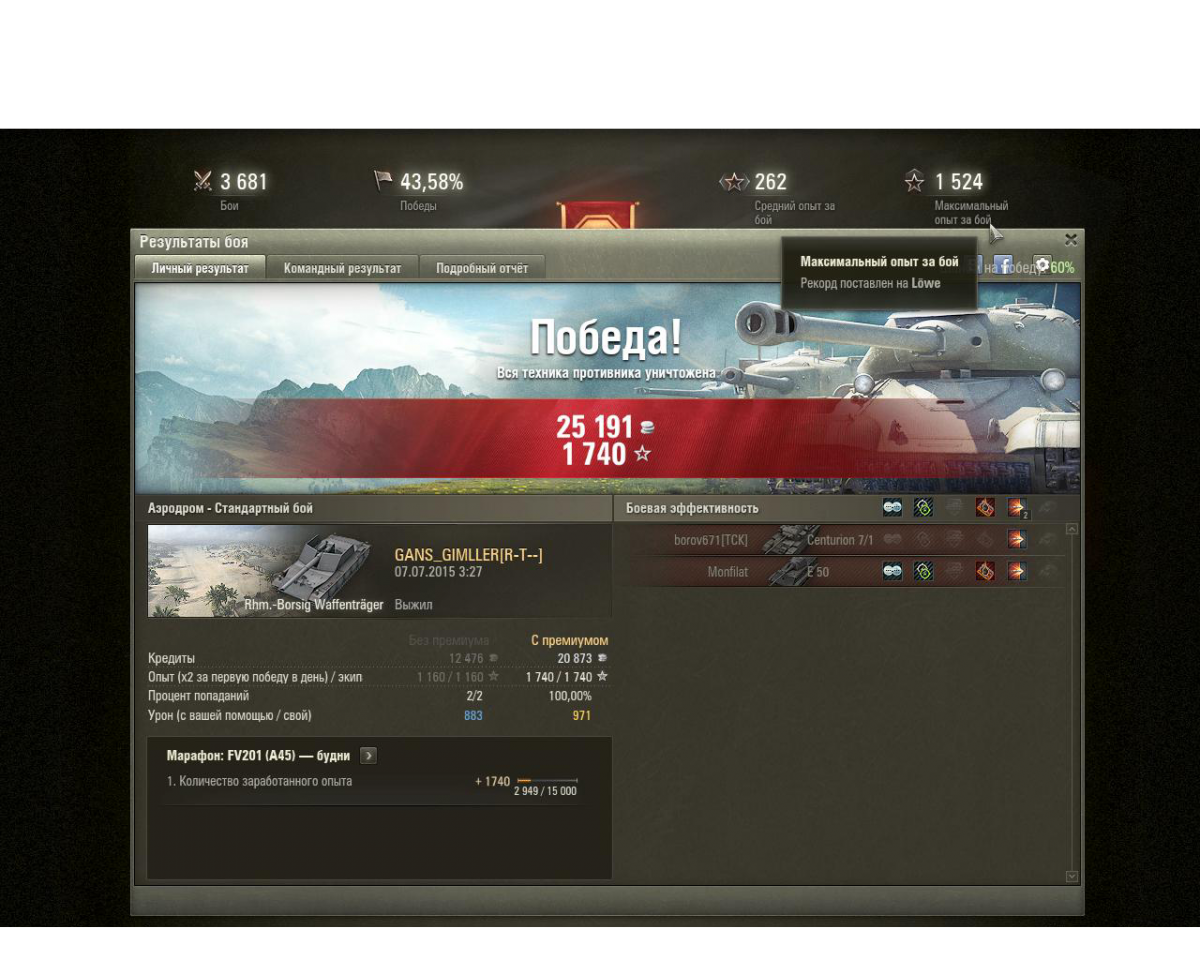The image size is (1200, 960).
Task: Click damage-dealt icon with count 2
Action: tap(1017, 508)
